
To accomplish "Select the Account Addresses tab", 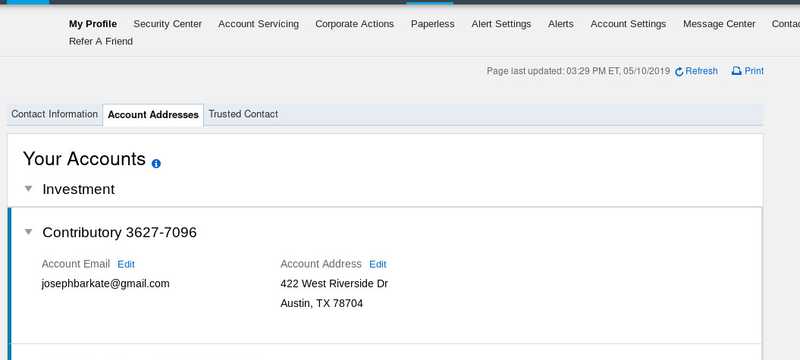I will 153,115.
